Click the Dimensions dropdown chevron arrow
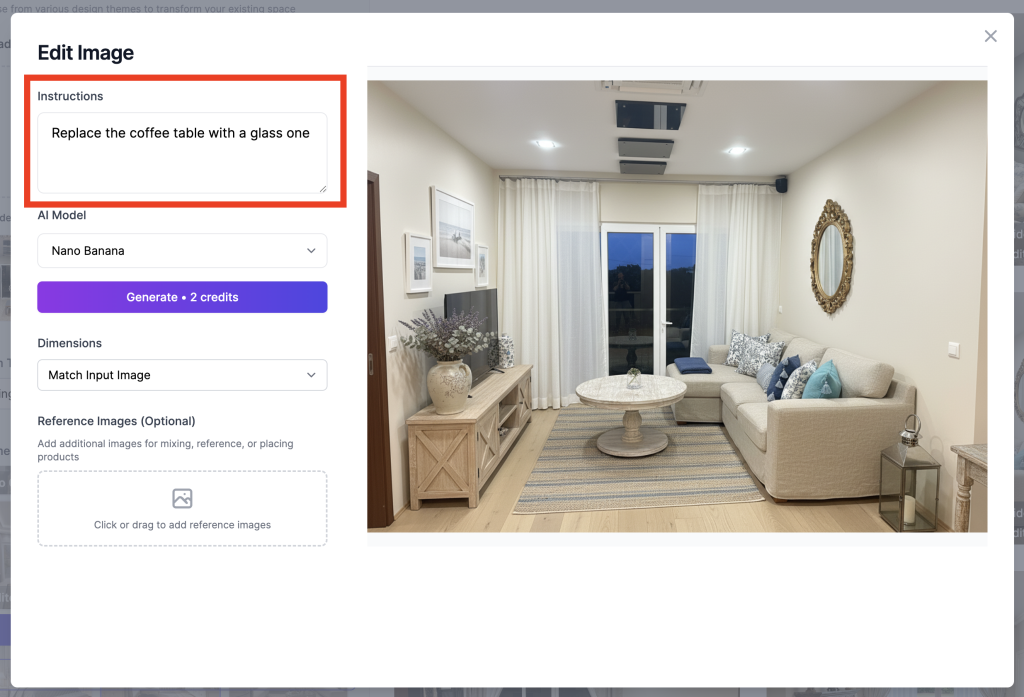The height and width of the screenshot is (697, 1024). 312,375
